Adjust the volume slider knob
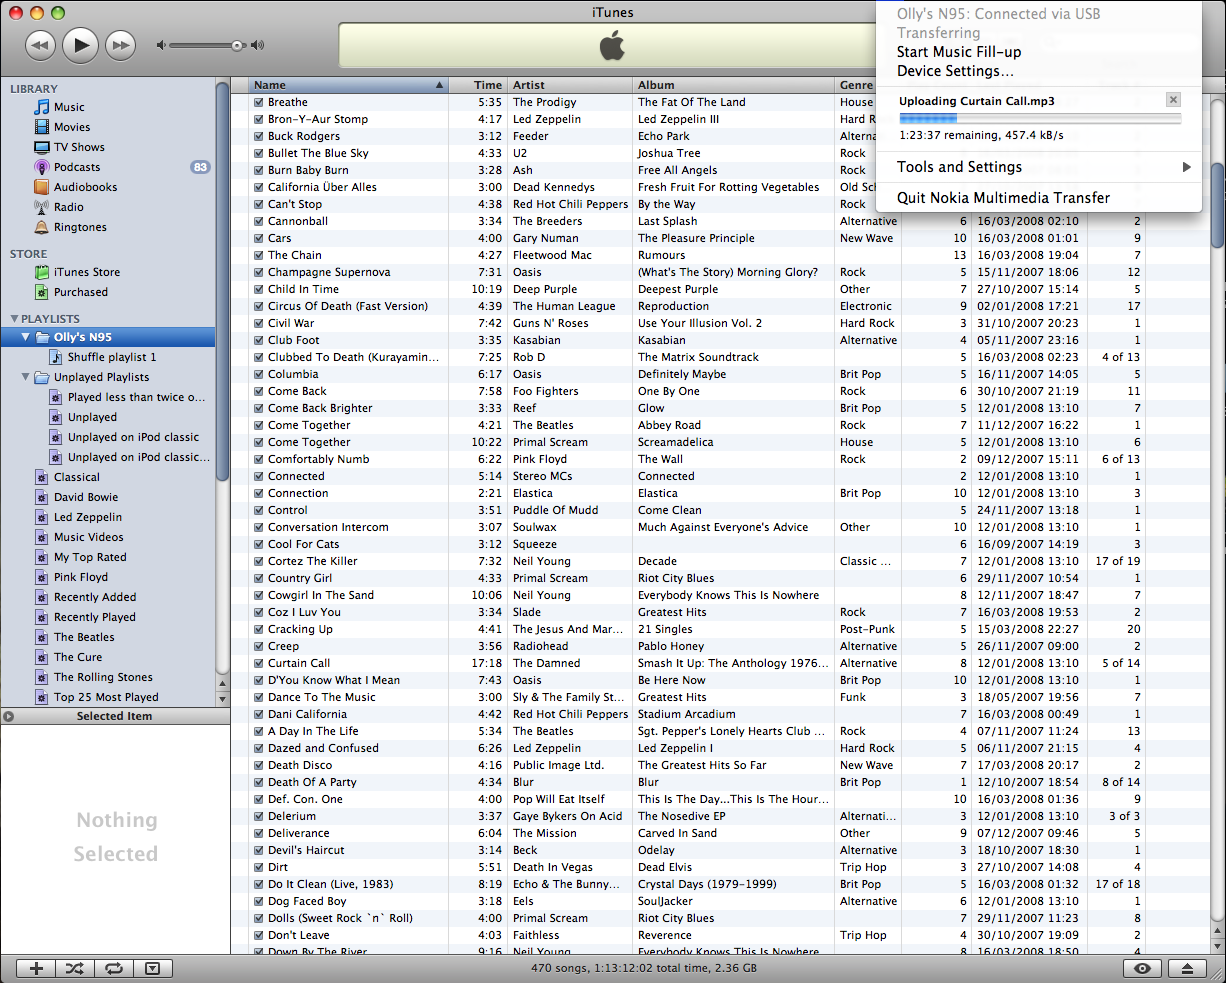Viewport: 1226px width, 983px height. point(237,45)
